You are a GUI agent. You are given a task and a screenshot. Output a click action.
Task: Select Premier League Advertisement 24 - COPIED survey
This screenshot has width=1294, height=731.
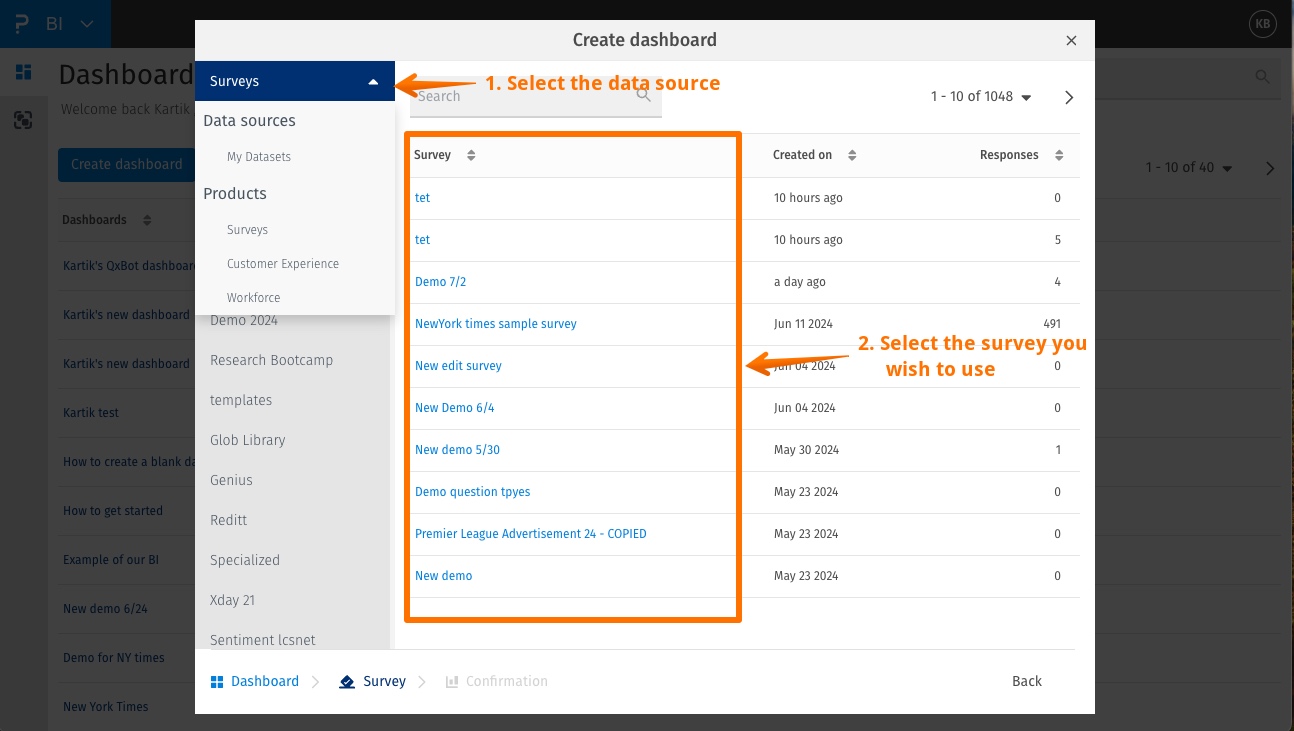pyautogui.click(x=530, y=534)
